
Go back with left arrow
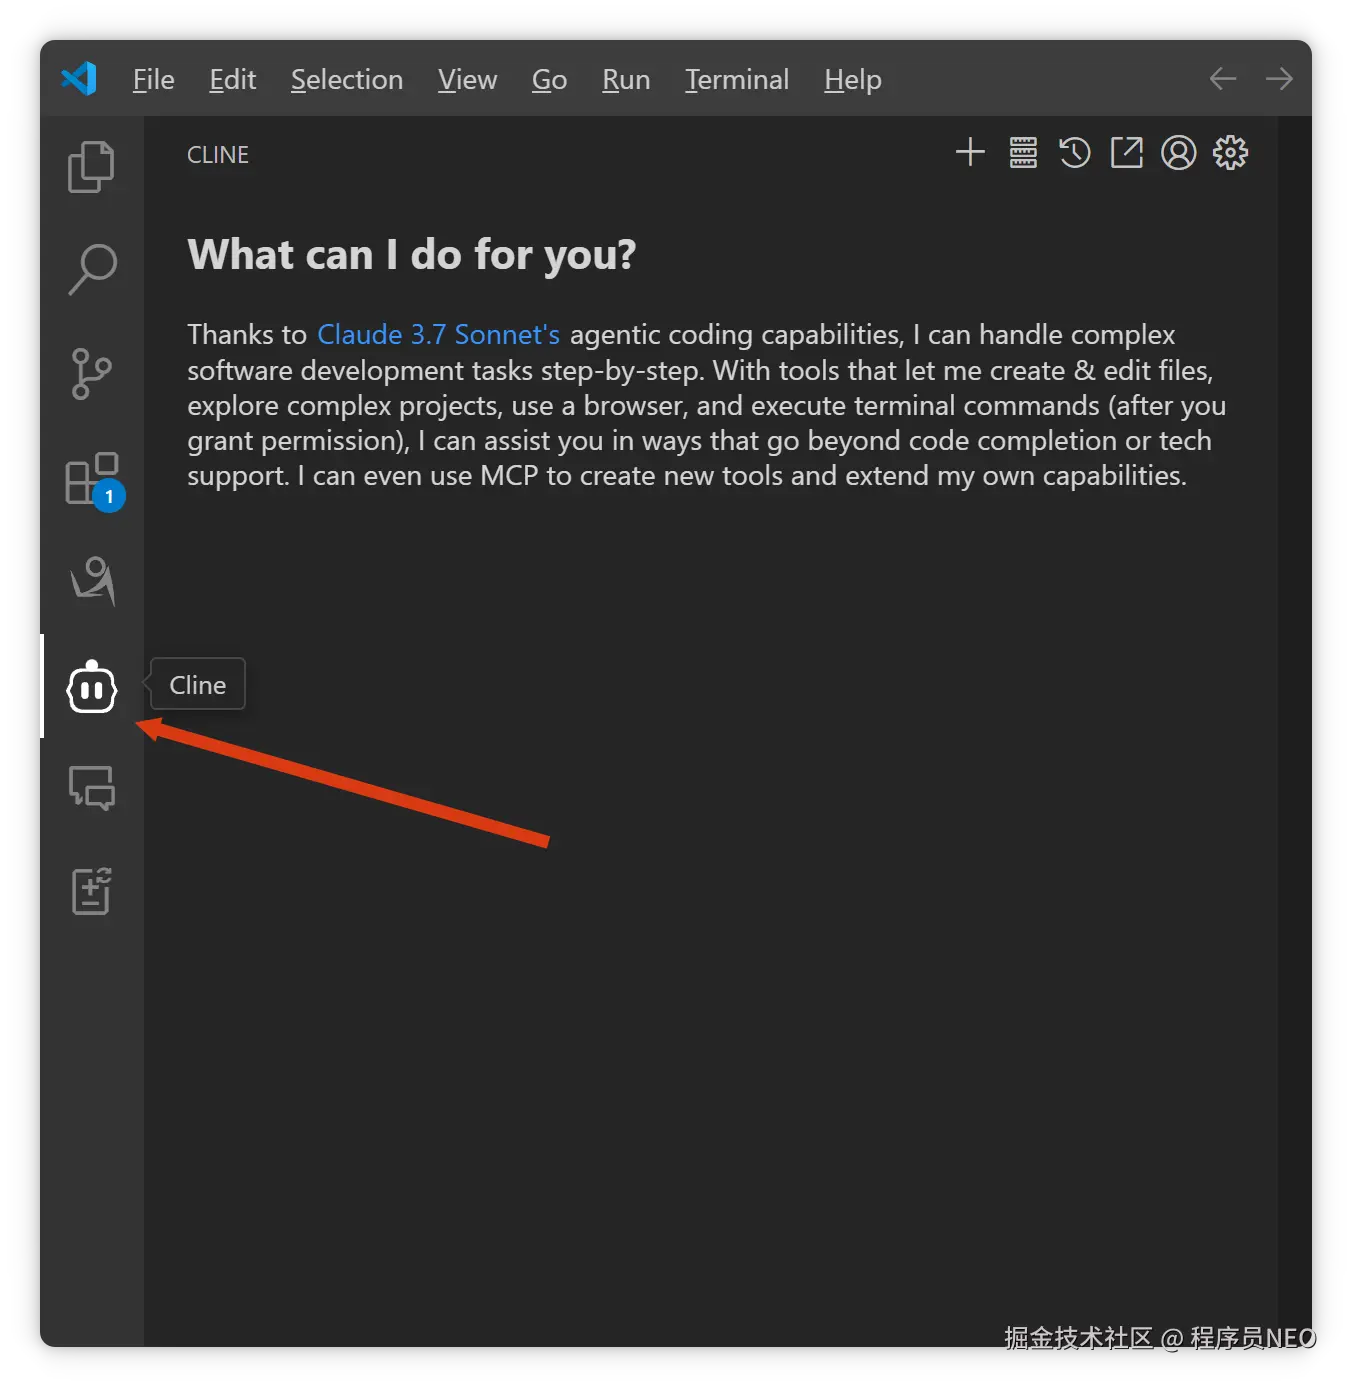1223,79
